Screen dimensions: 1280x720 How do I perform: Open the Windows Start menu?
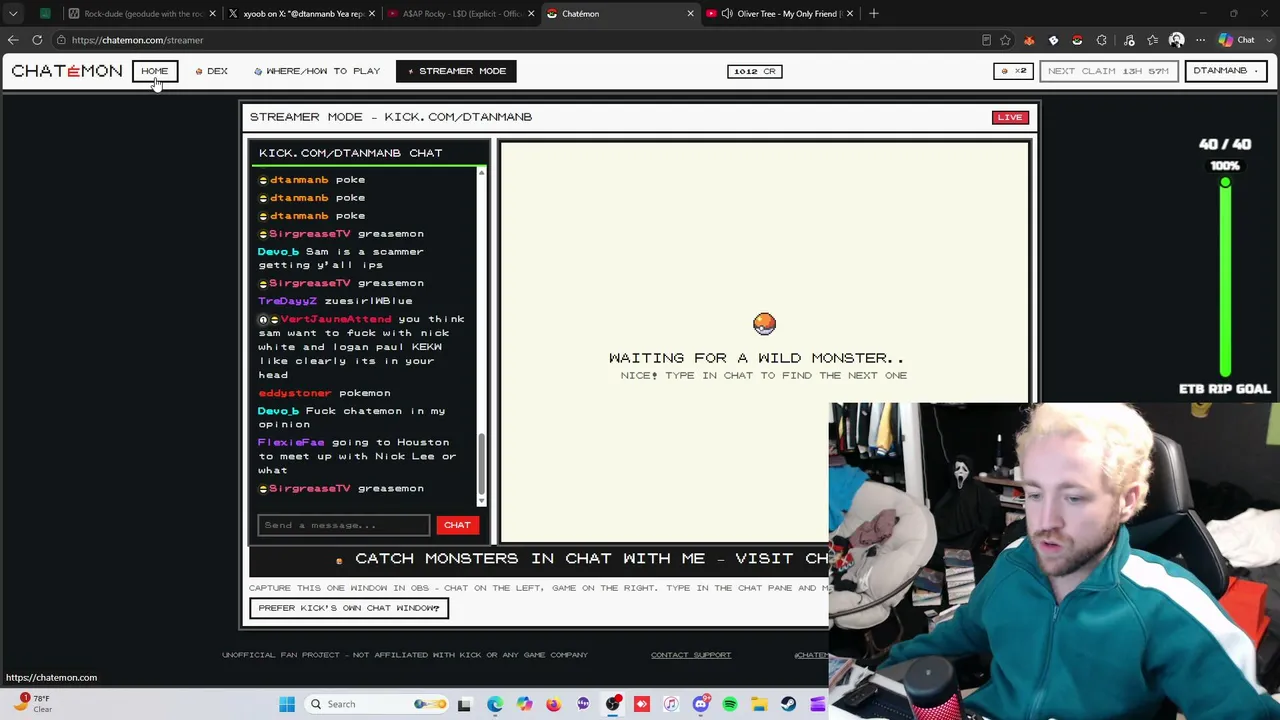click(x=287, y=704)
